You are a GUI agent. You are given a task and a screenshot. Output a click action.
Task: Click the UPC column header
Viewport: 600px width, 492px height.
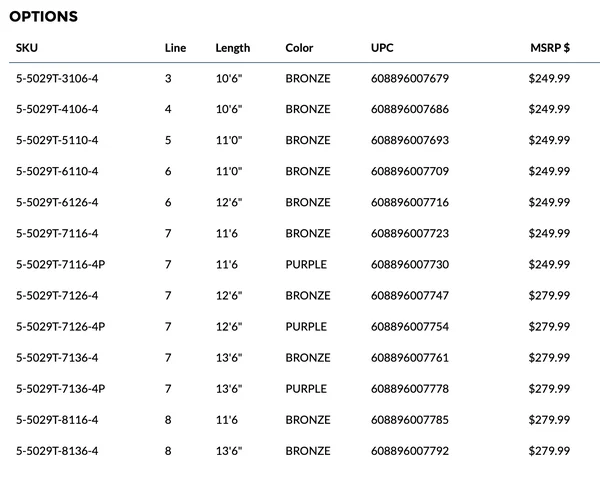click(382, 48)
